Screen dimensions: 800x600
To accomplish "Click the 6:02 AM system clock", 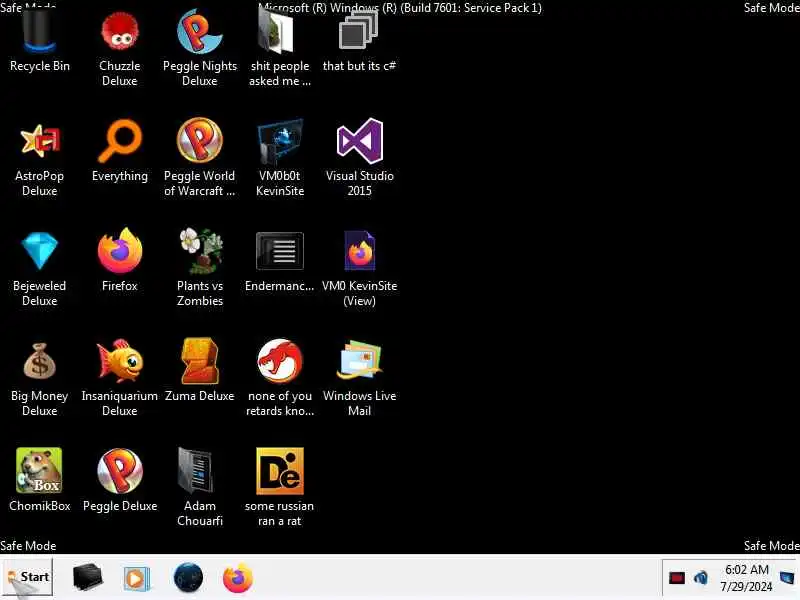I will coord(746,578).
